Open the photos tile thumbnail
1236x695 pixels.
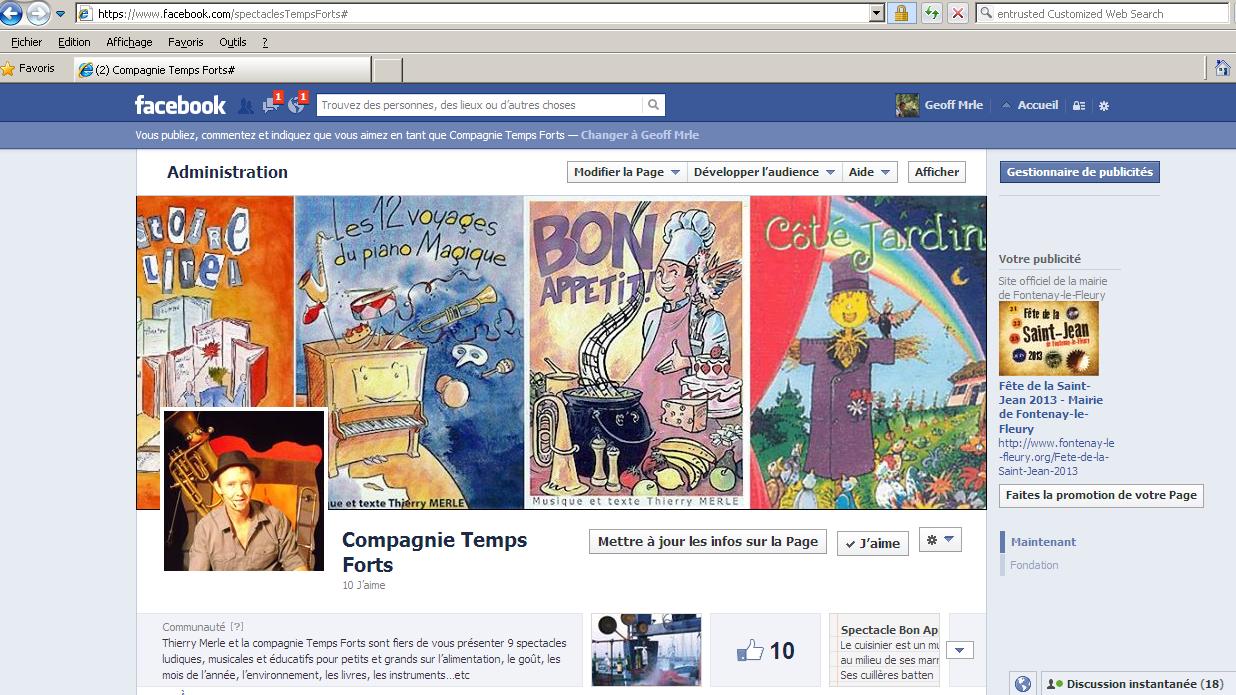[646, 650]
